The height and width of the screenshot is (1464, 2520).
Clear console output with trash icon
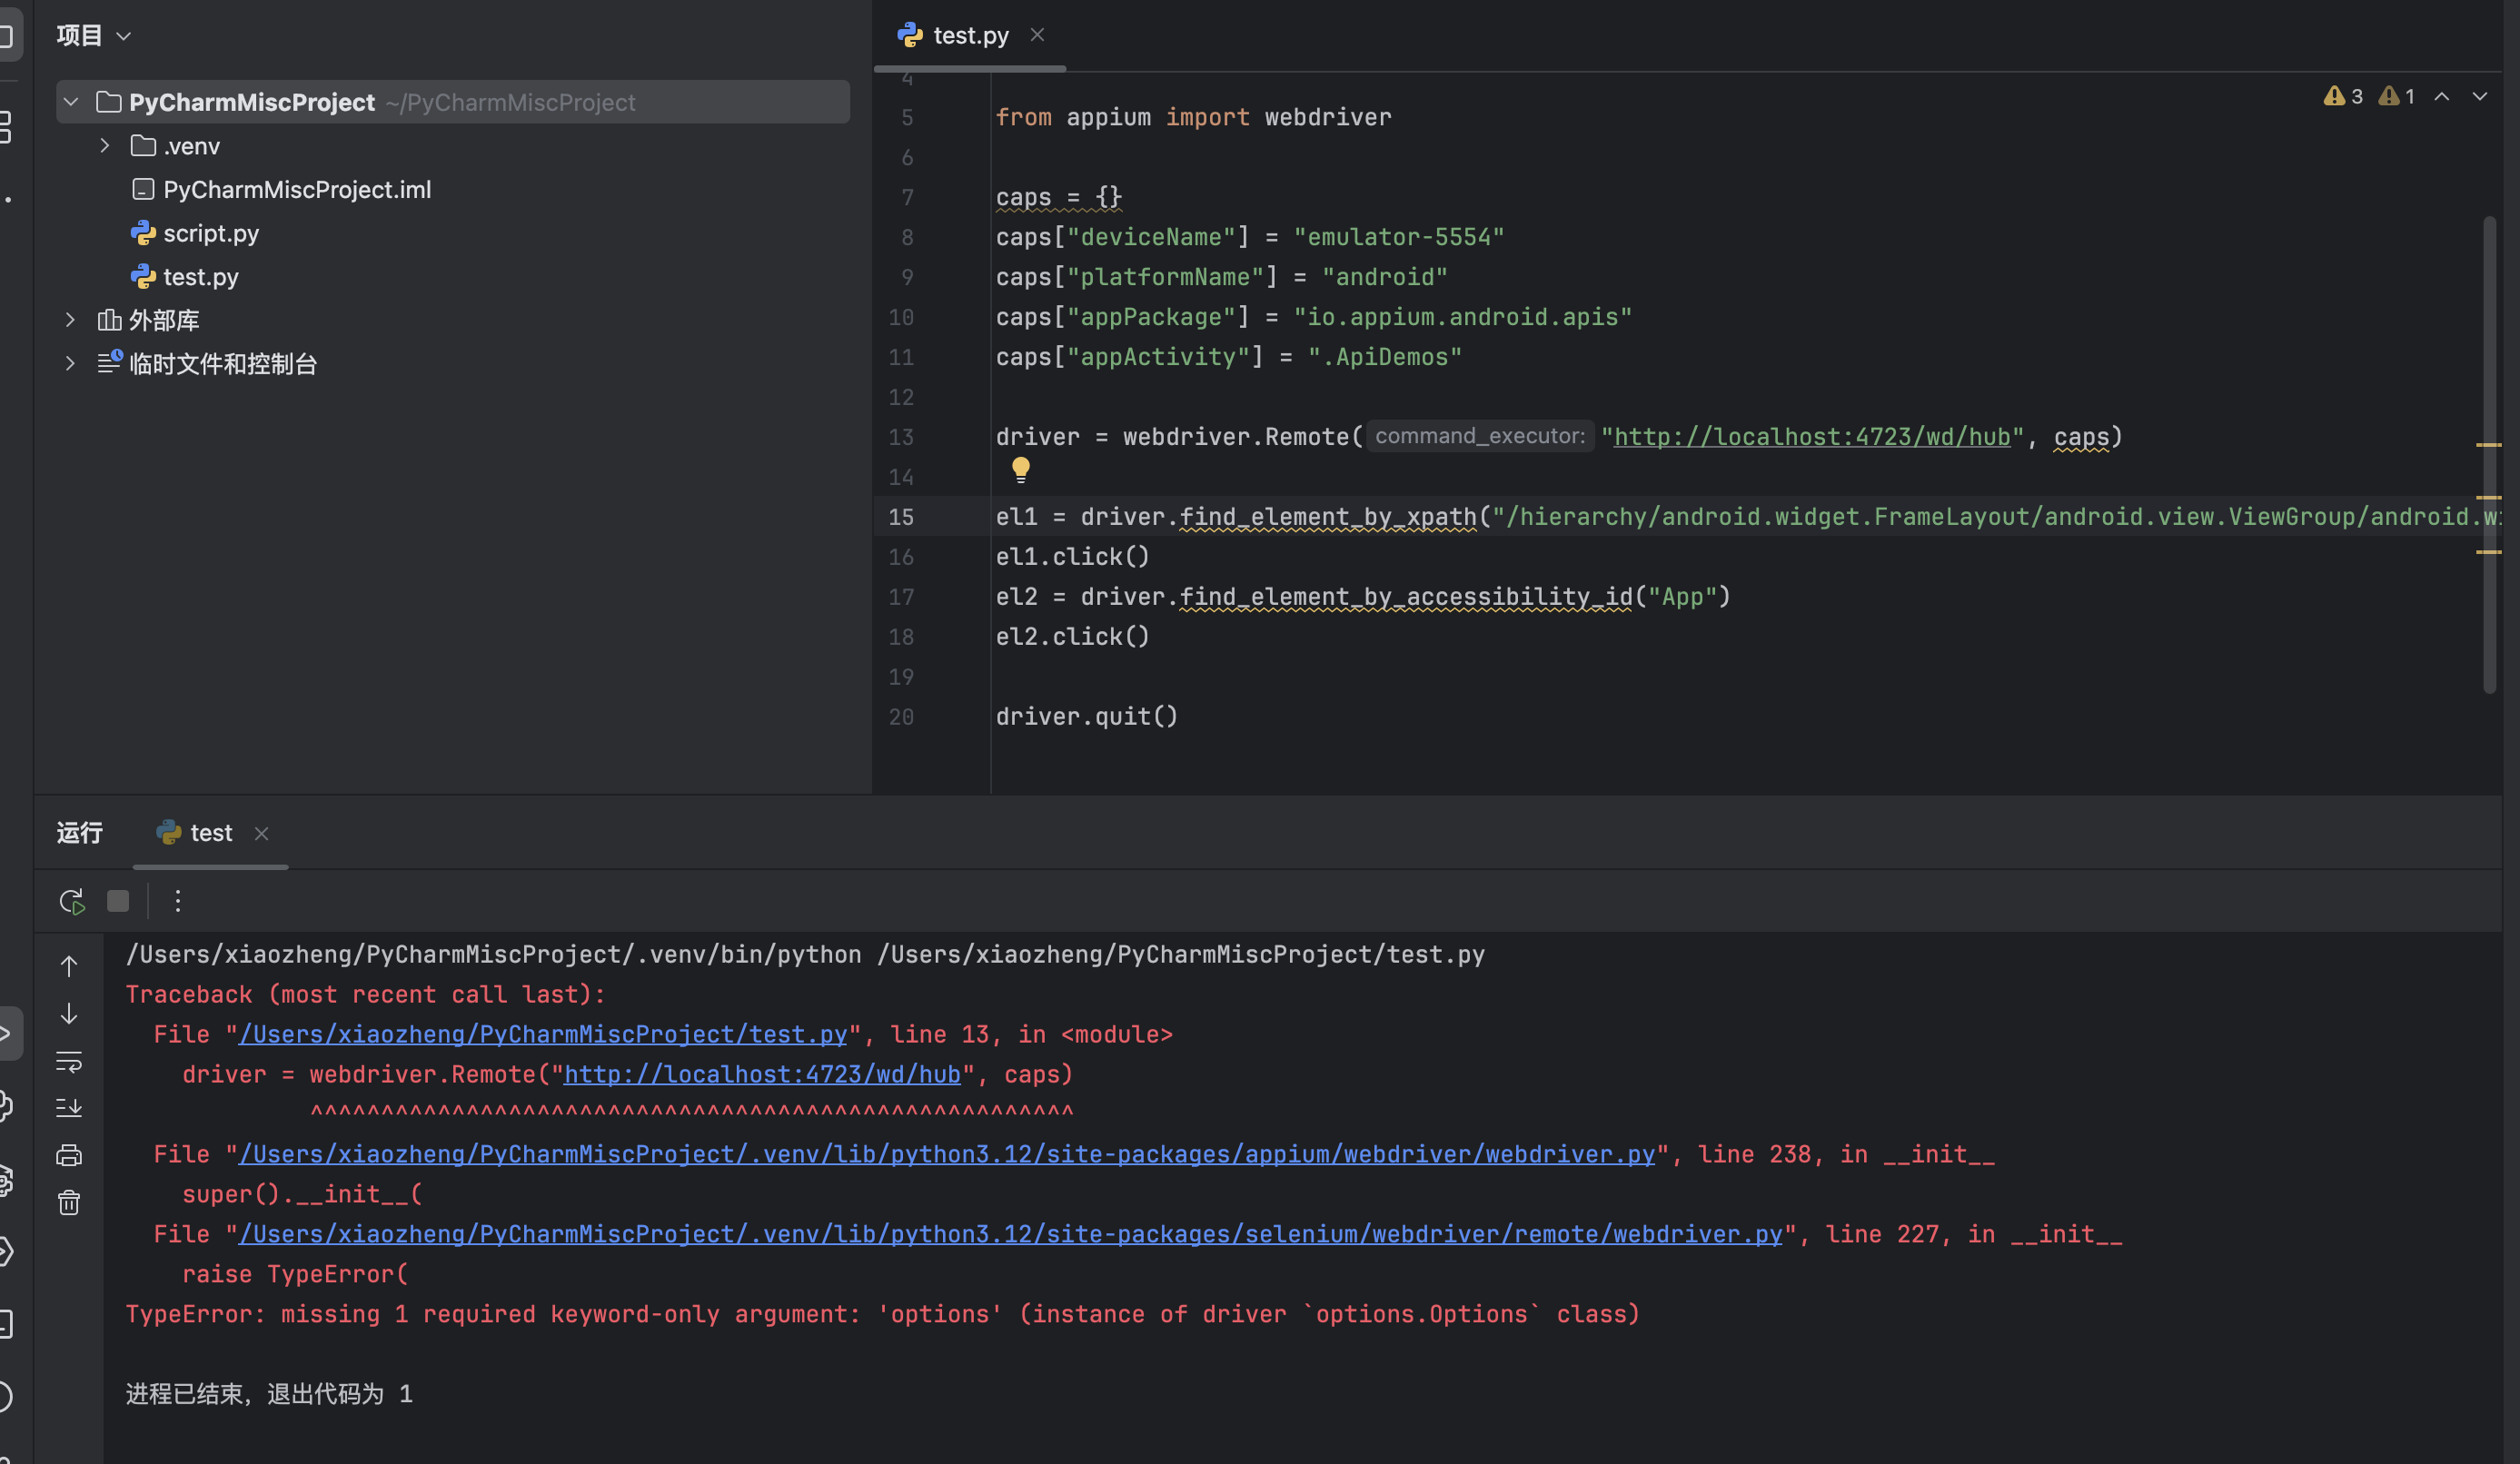click(69, 1202)
